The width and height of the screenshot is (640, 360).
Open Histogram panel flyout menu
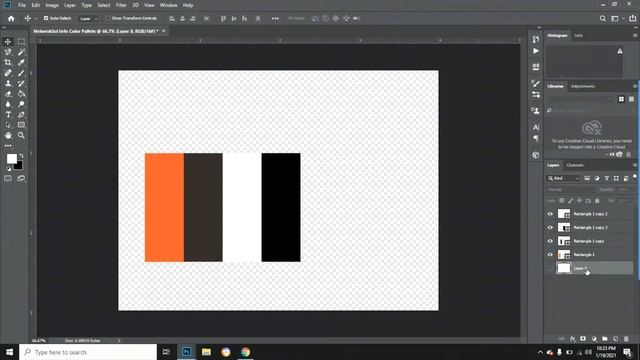pos(635,36)
